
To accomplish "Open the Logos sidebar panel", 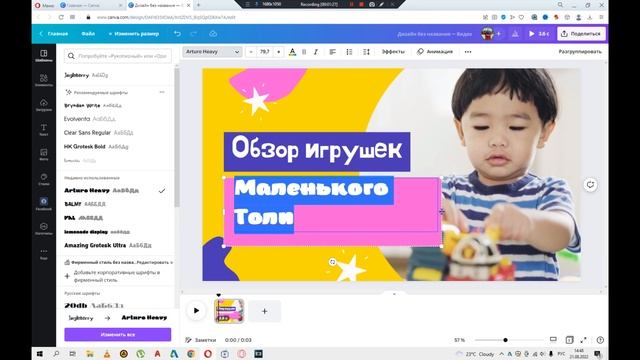I will 44,229.
